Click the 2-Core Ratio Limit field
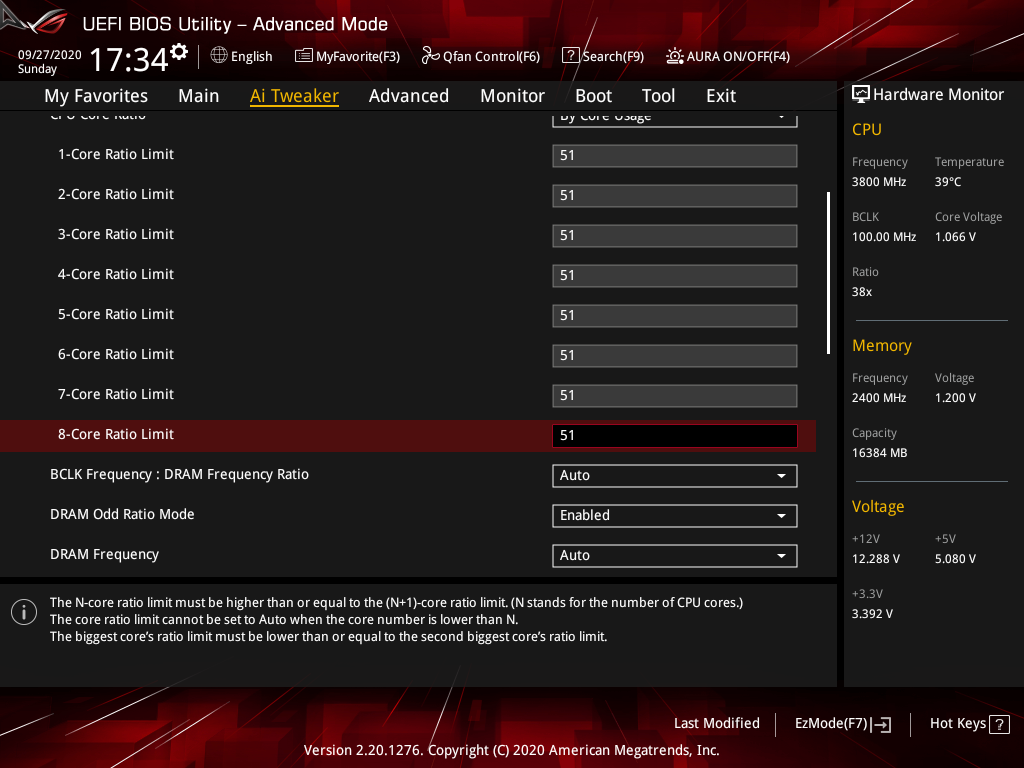Image resolution: width=1024 pixels, height=768 pixels. [675, 195]
